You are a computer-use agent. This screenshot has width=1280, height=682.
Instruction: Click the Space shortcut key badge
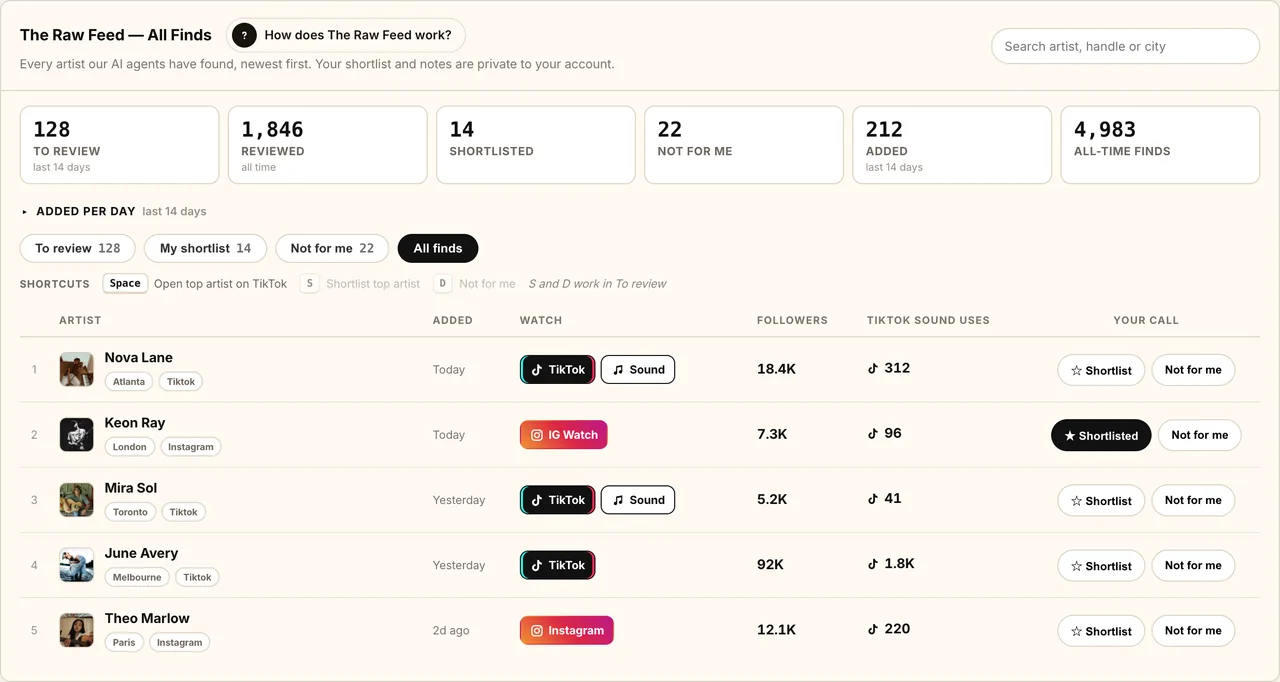[x=125, y=283]
